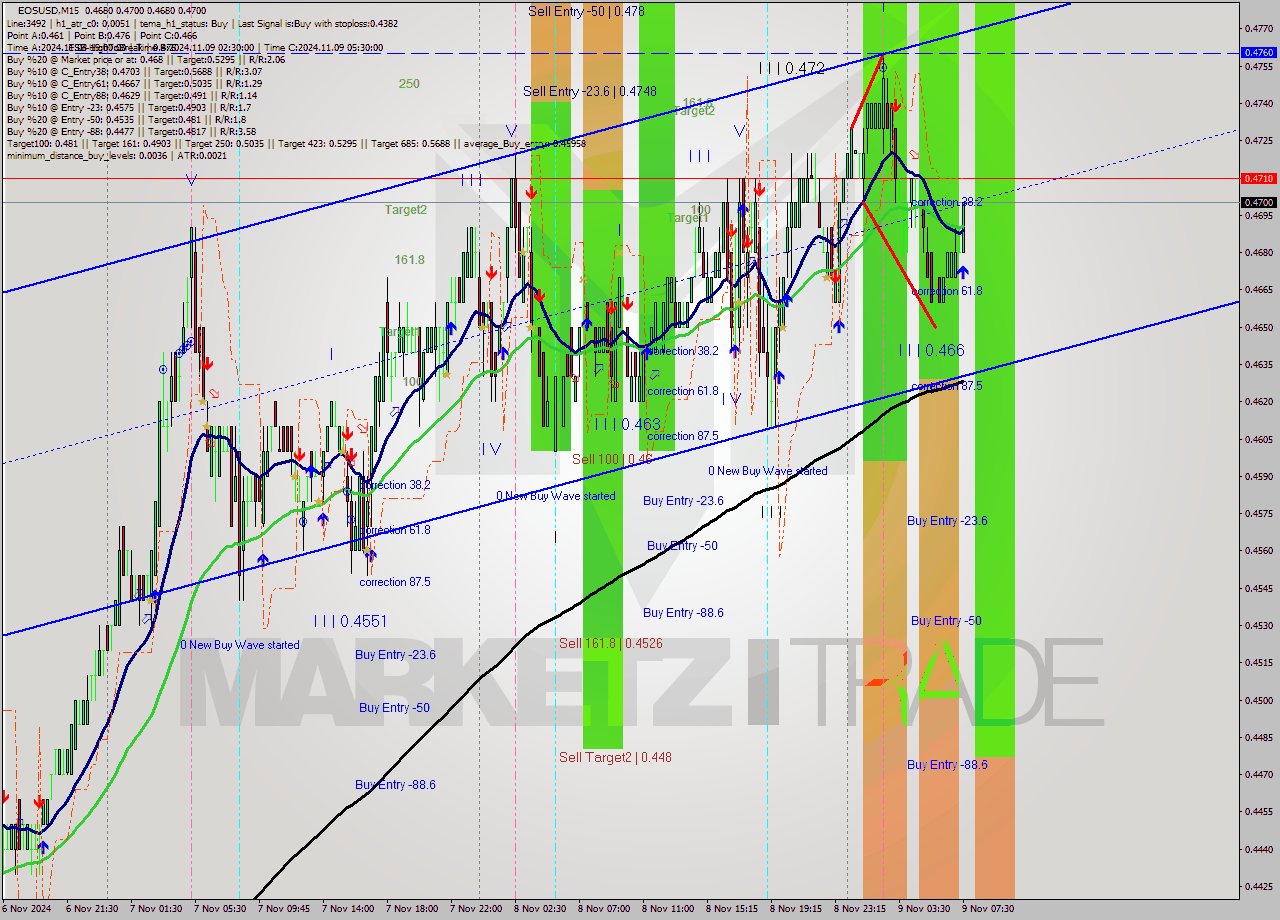Click the 0.4635 price axis label
Image resolution: width=1280 pixels, height=920 pixels.
click(1258, 364)
